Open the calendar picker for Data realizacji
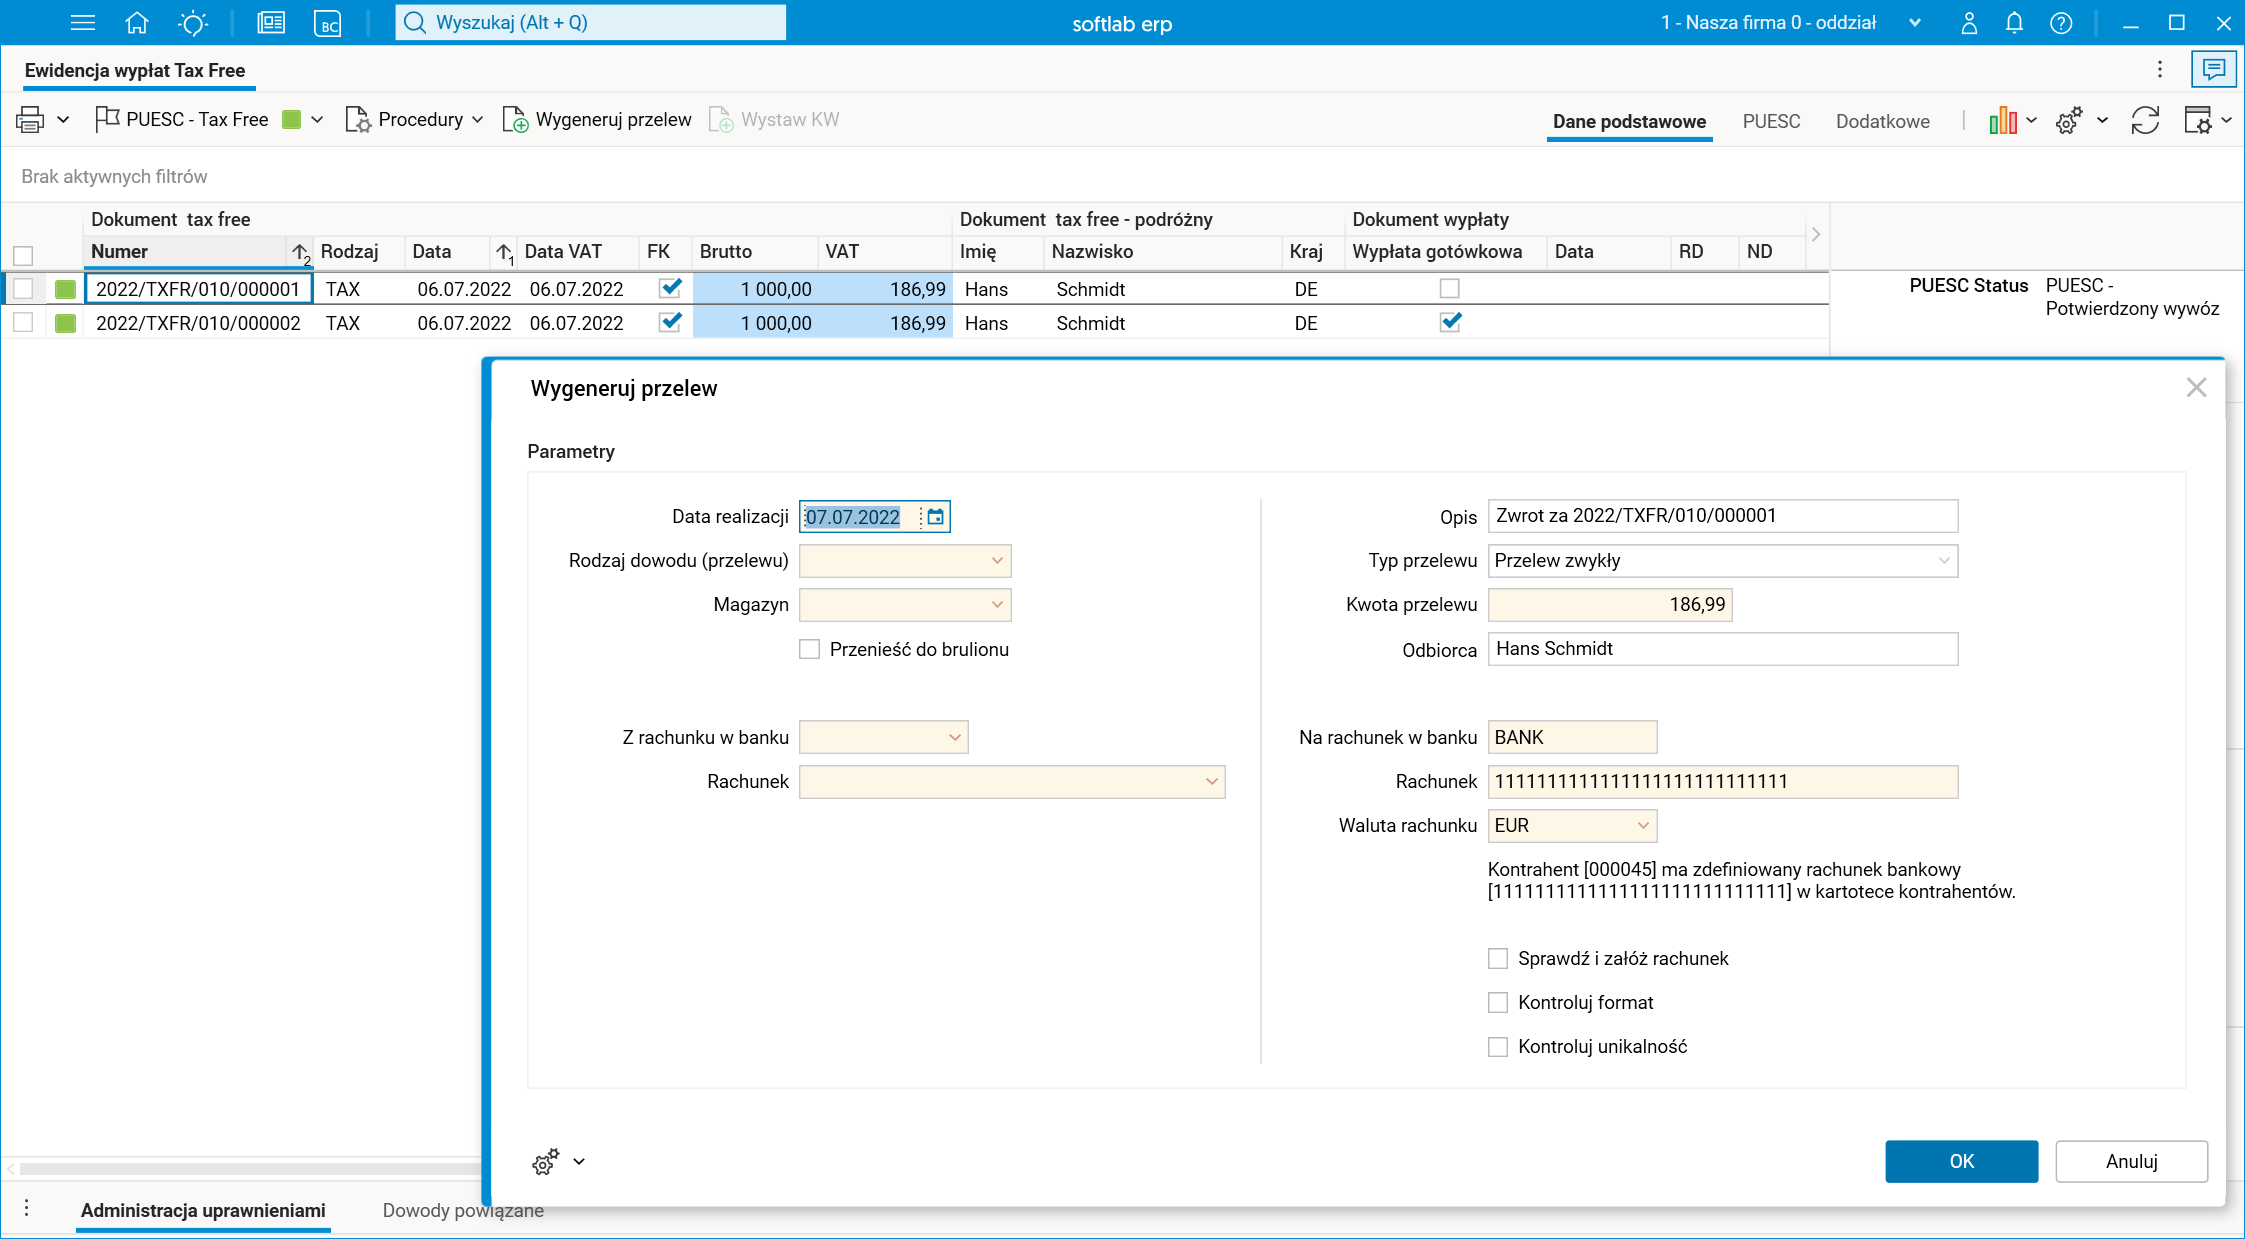 point(935,517)
